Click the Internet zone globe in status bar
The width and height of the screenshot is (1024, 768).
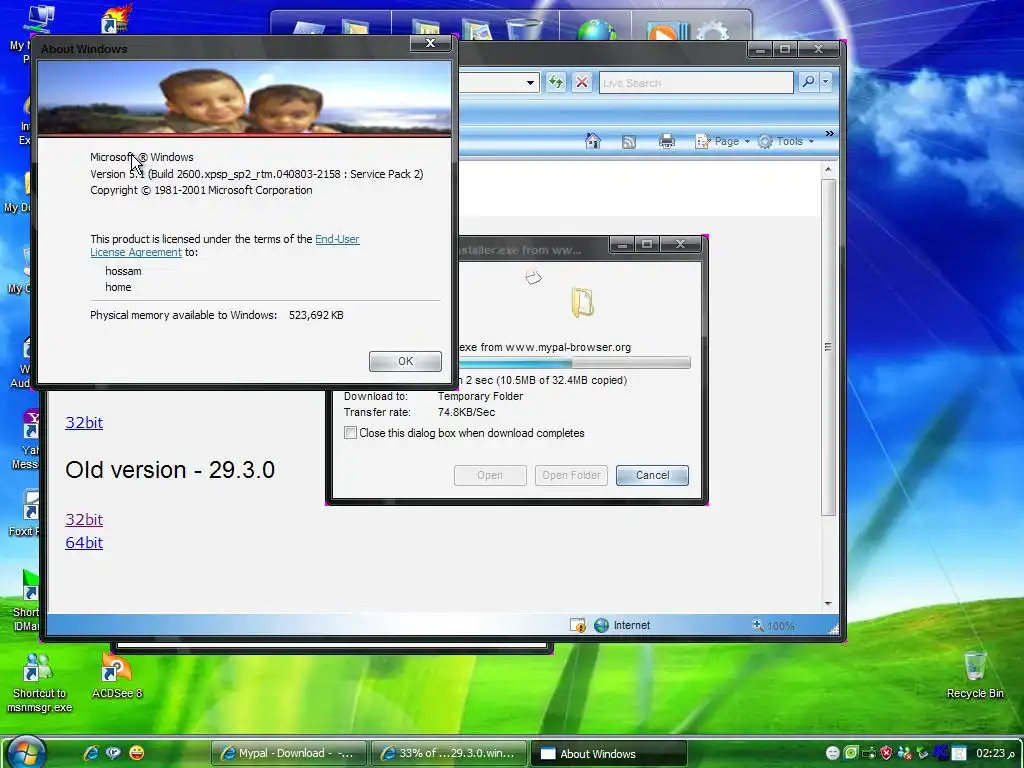point(601,625)
